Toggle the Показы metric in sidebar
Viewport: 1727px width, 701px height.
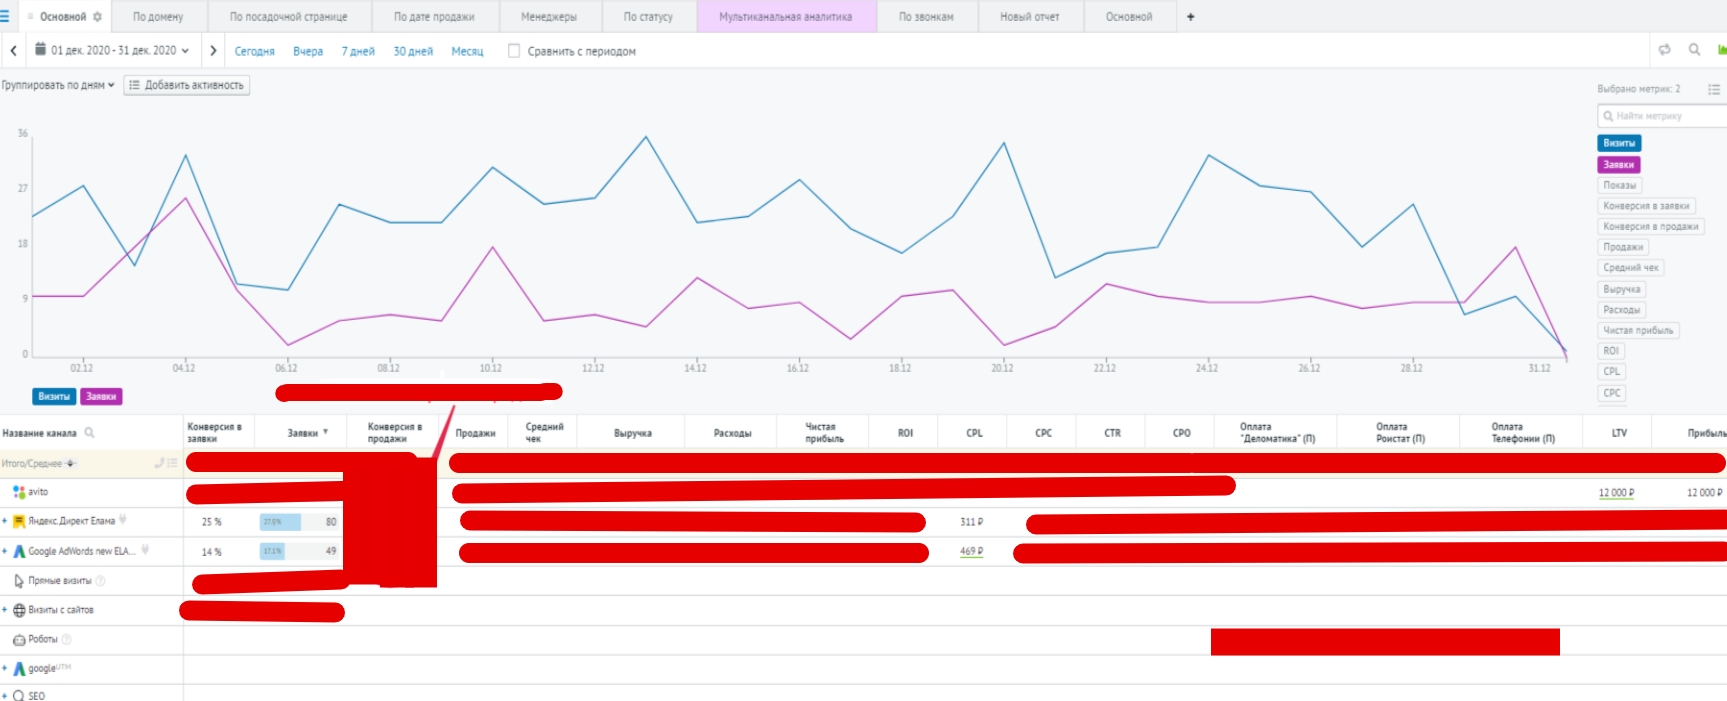(x=1619, y=185)
